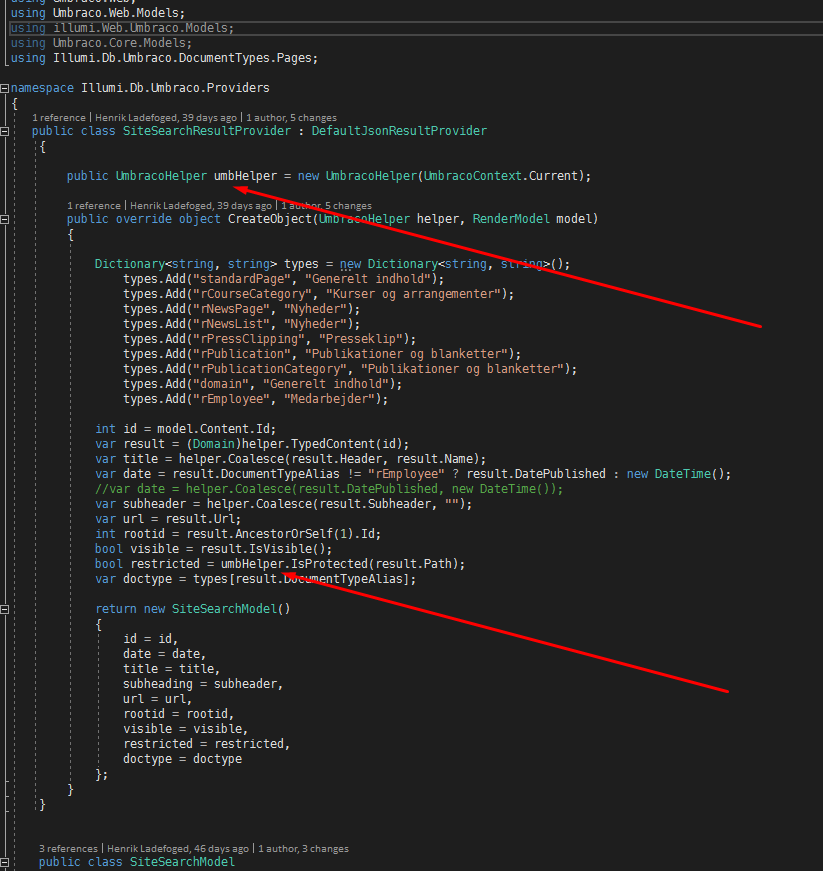The image size is (823, 871).
Task: Collapse the CreateObject method body
Action: (4, 219)
